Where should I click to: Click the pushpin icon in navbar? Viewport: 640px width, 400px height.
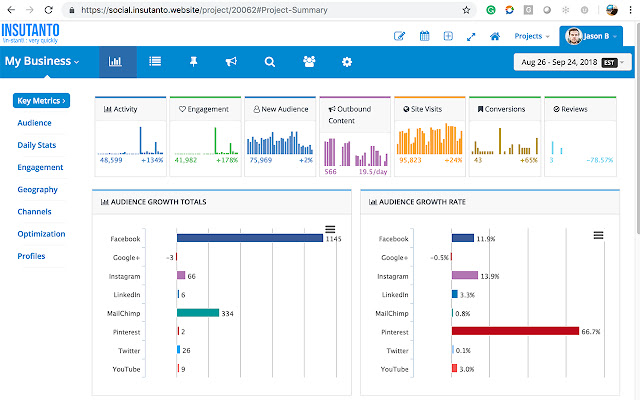pyautogui.click(x=193, y=62)
